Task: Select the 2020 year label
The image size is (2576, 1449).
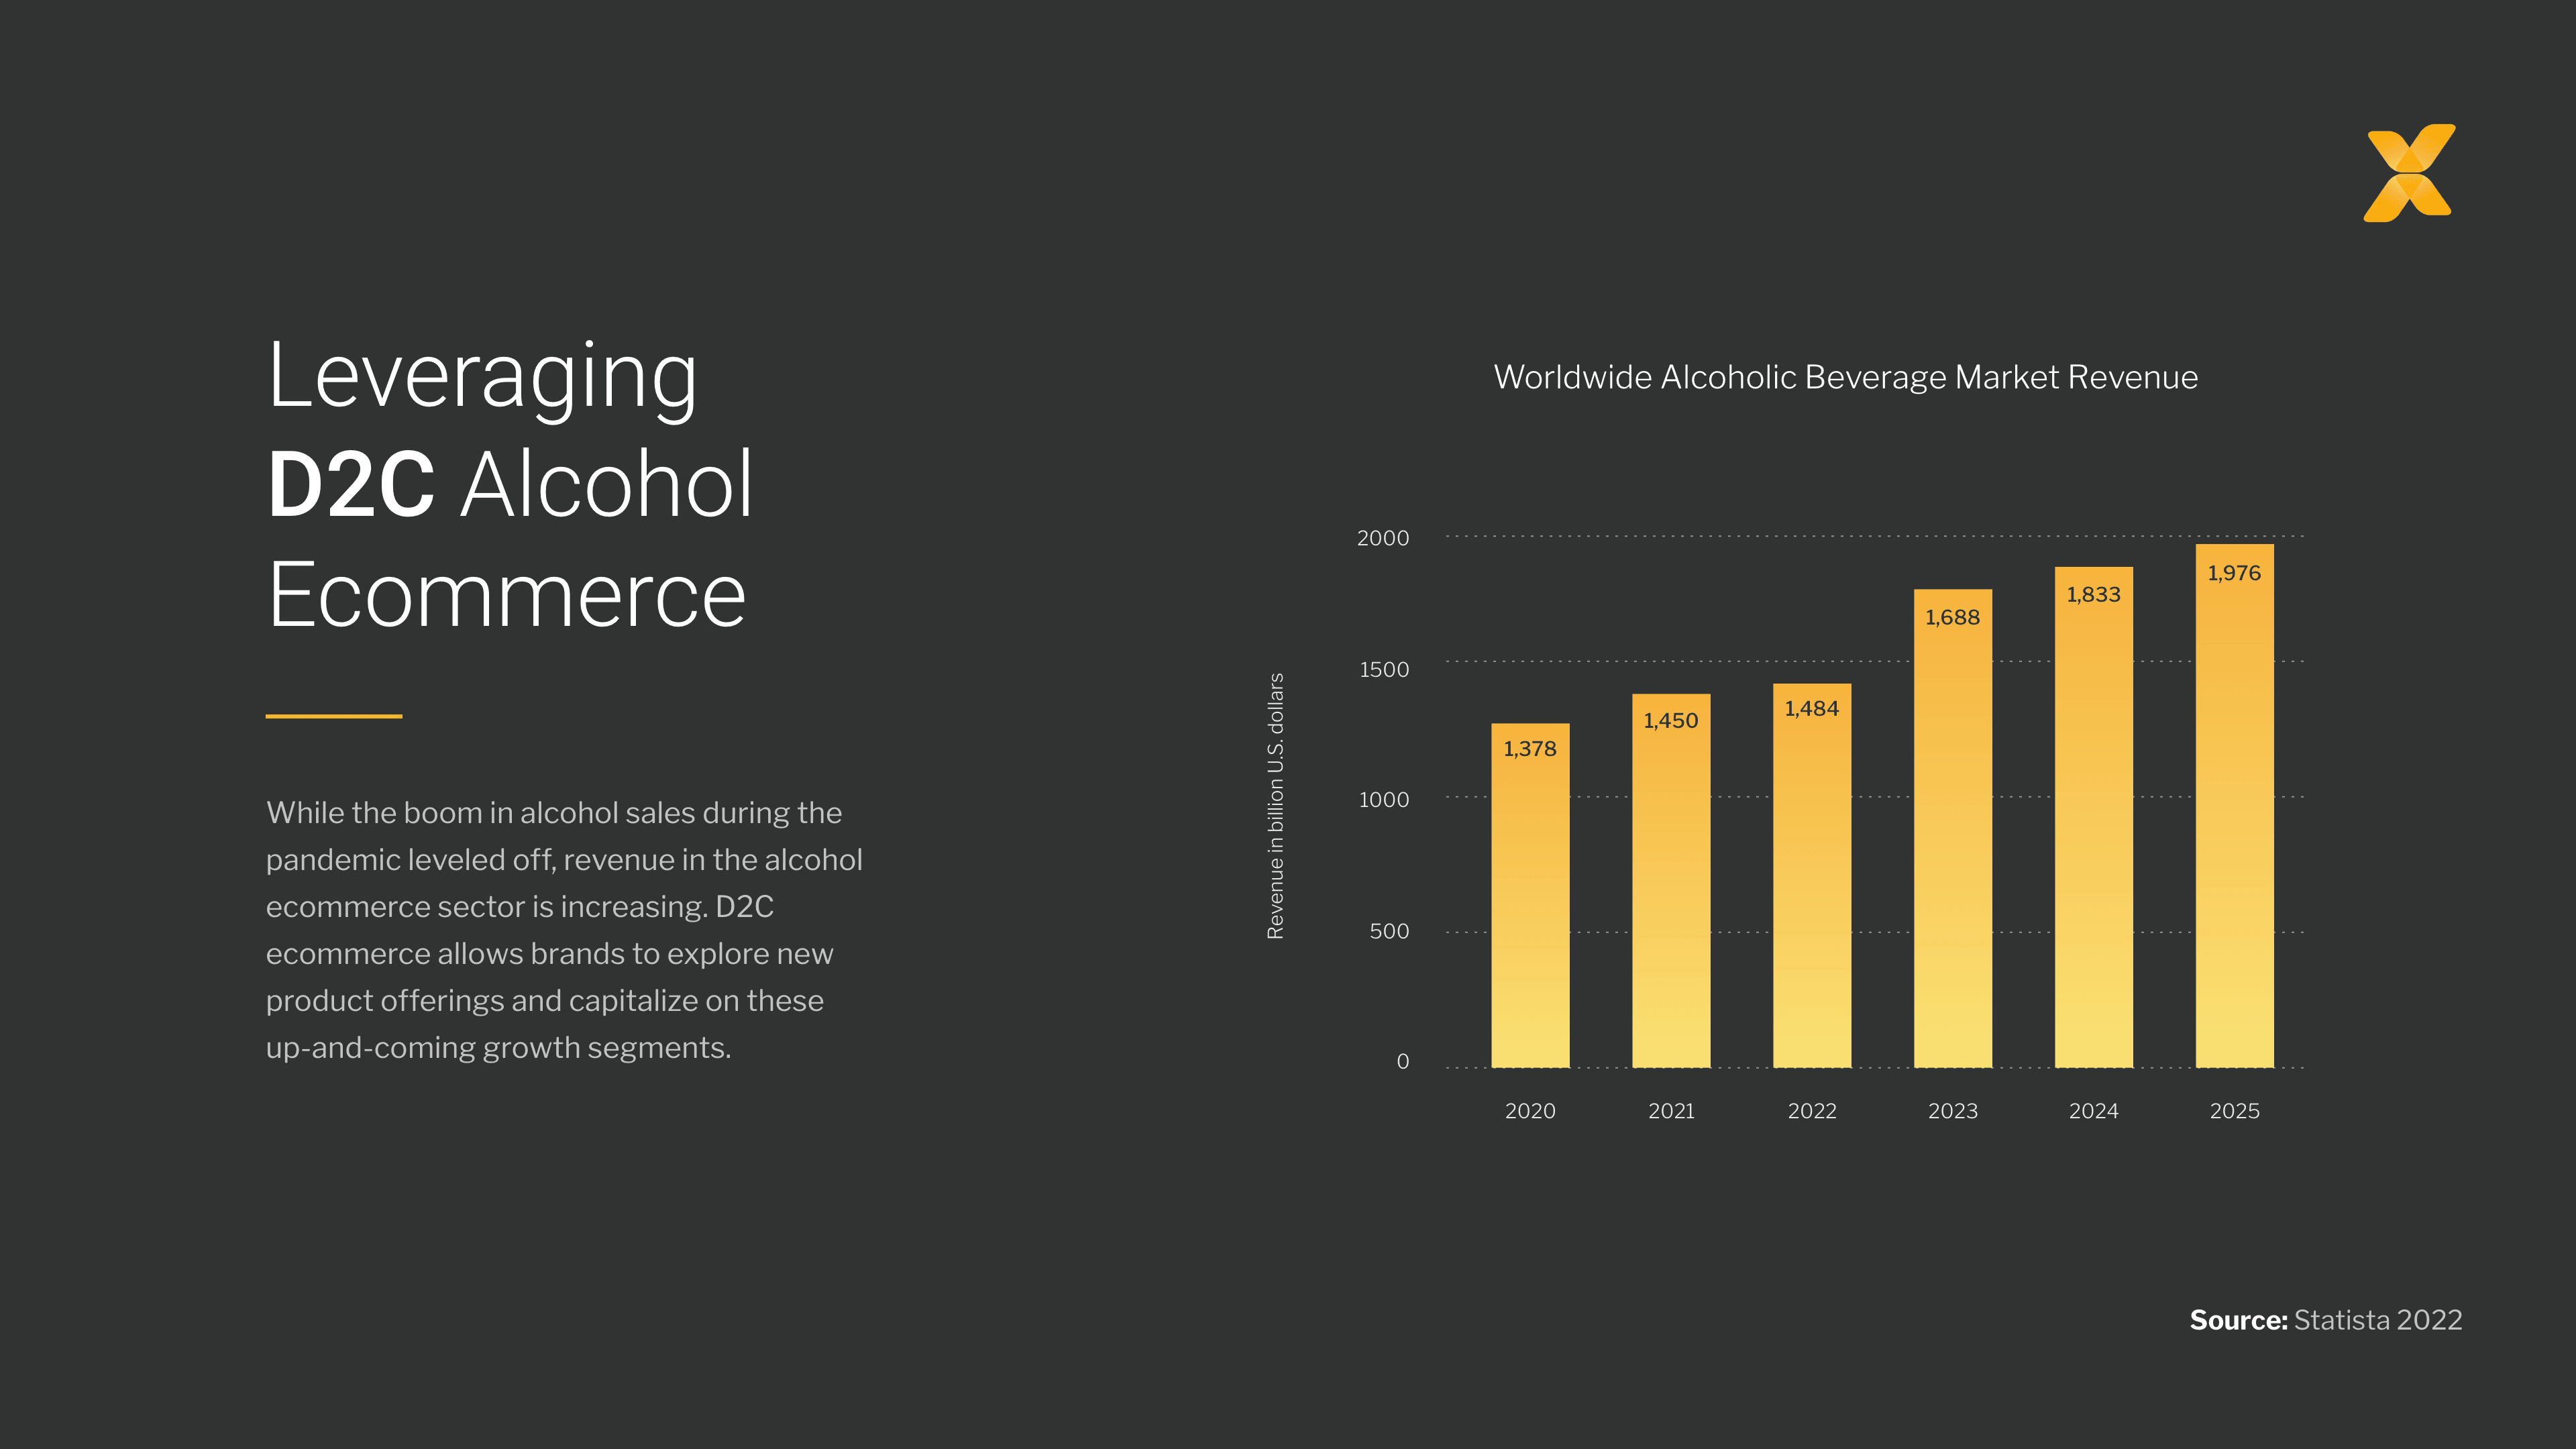Action: click(x=1531, y=1111)
